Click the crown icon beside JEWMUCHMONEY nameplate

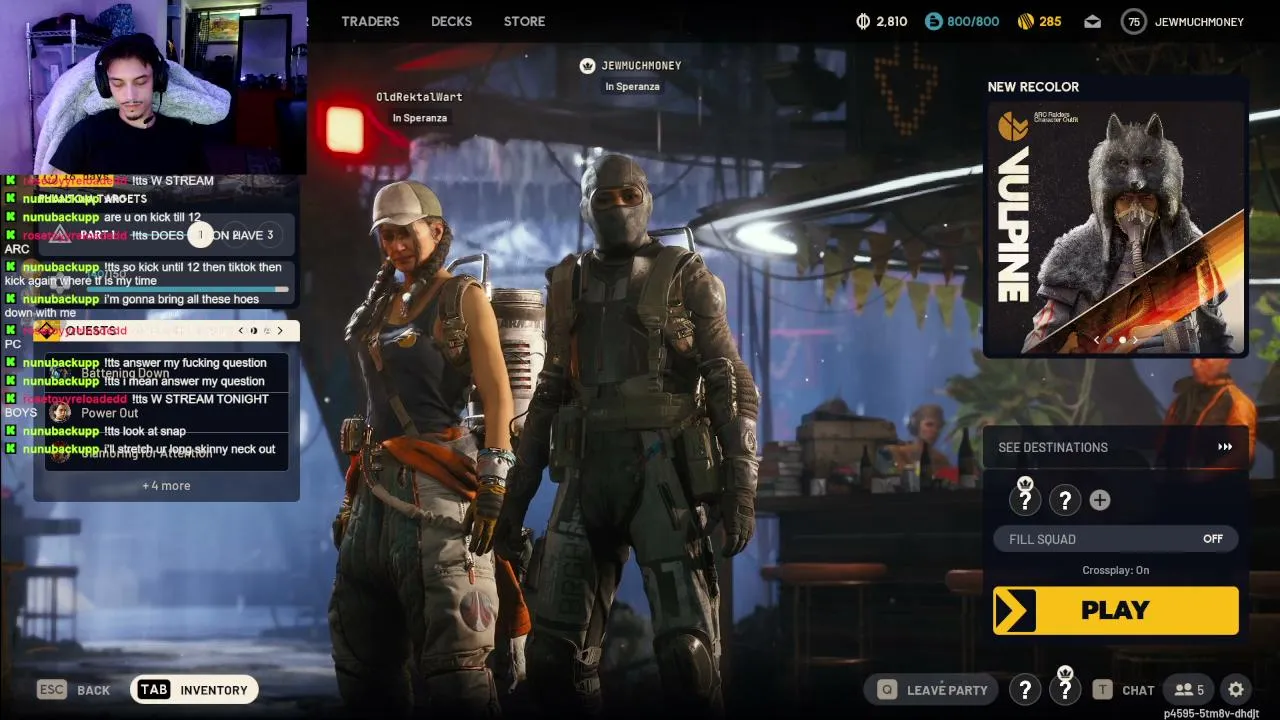click(588, 66)
